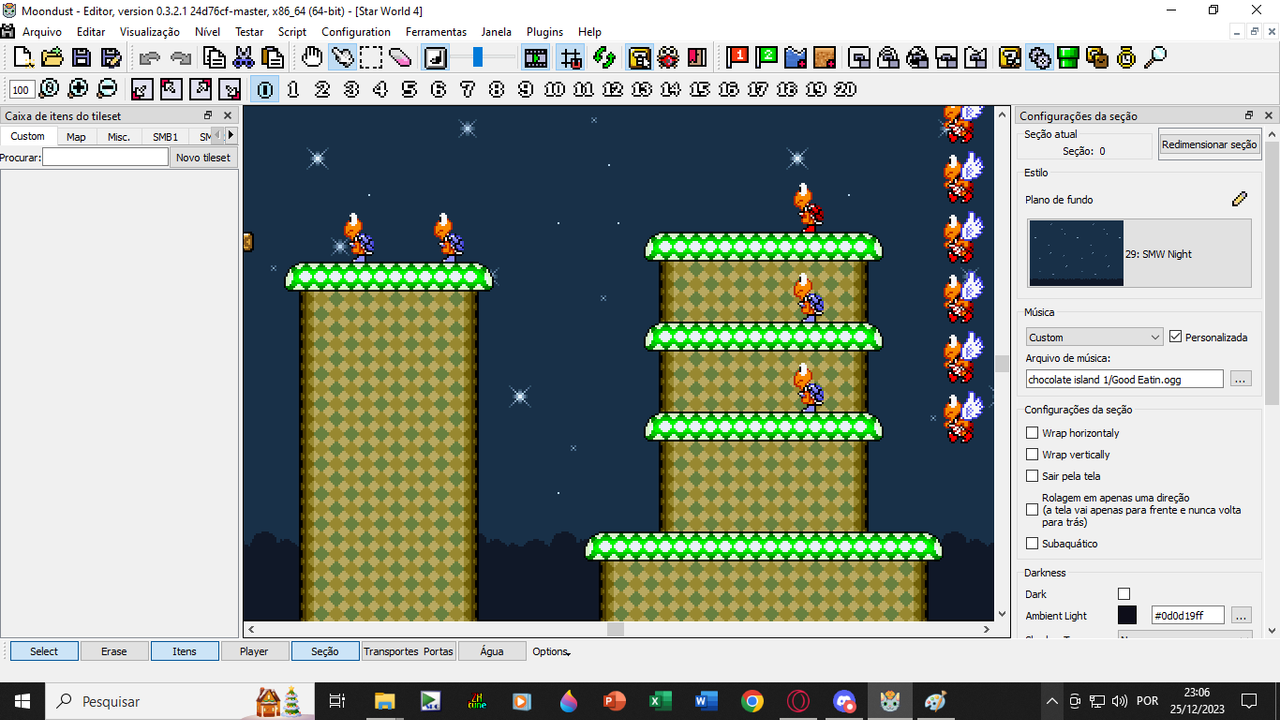Viewport: 1280px width, 720px height.
Task: Switch to the SMB1 tileset tab
Action: click(x=165, y=137)
